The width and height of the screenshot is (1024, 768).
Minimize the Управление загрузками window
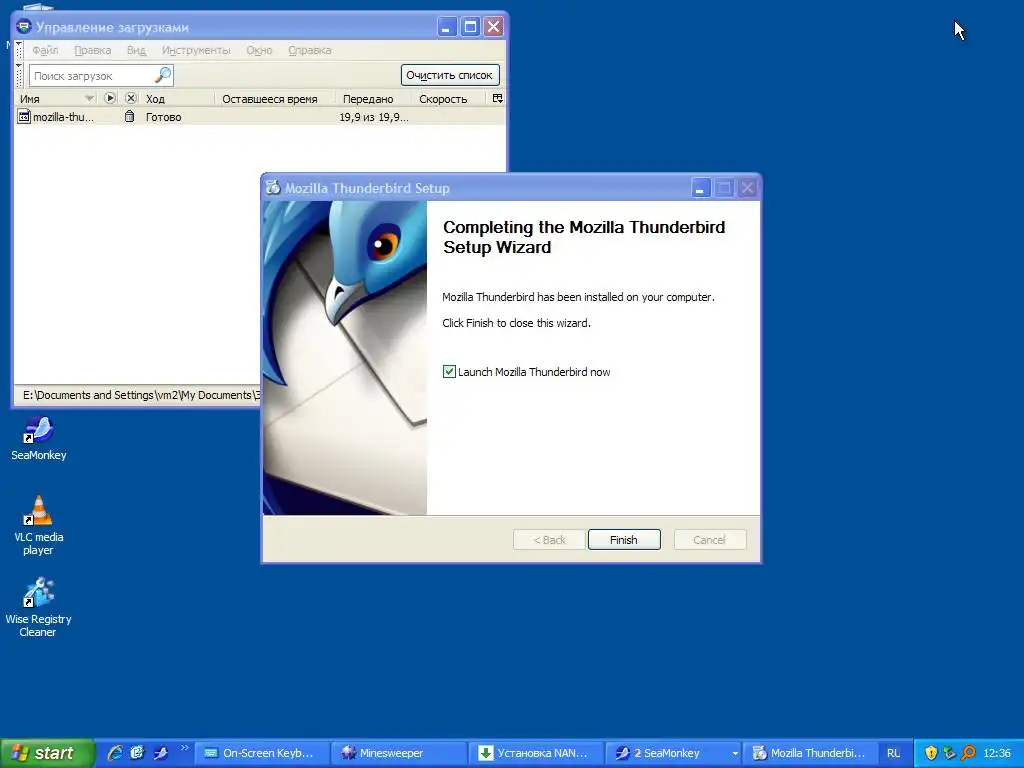(x=447, y=27)
